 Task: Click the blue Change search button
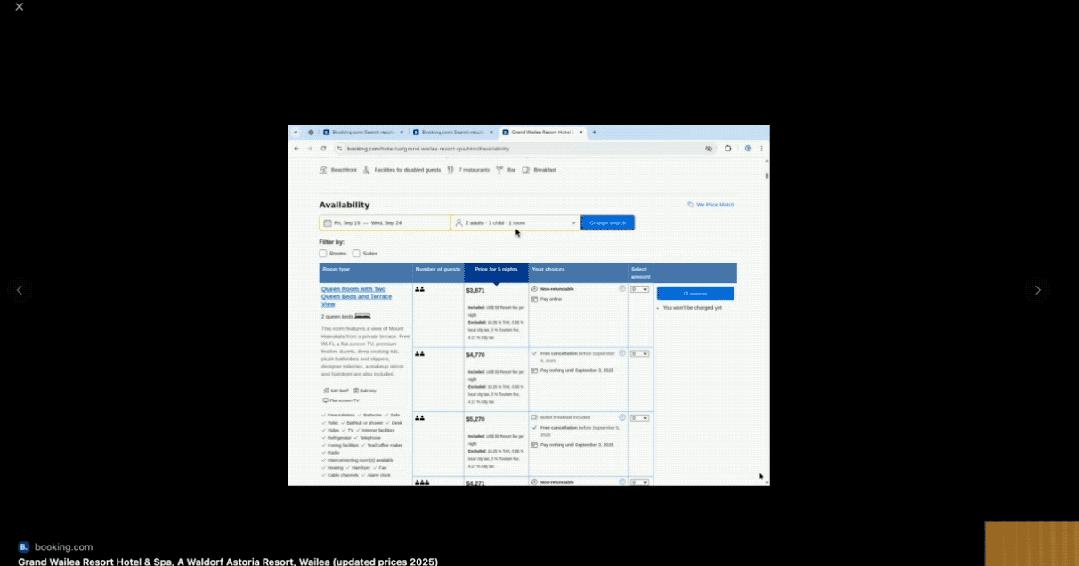tap(608, 223)
